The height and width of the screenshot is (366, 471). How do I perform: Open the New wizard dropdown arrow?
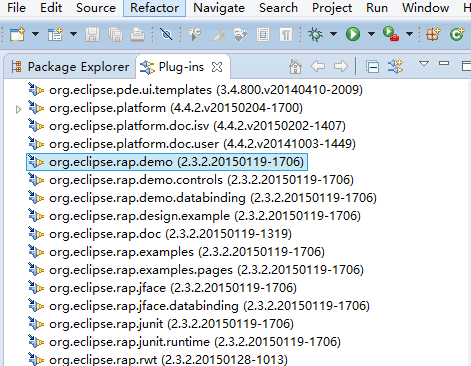click(35, 34)
